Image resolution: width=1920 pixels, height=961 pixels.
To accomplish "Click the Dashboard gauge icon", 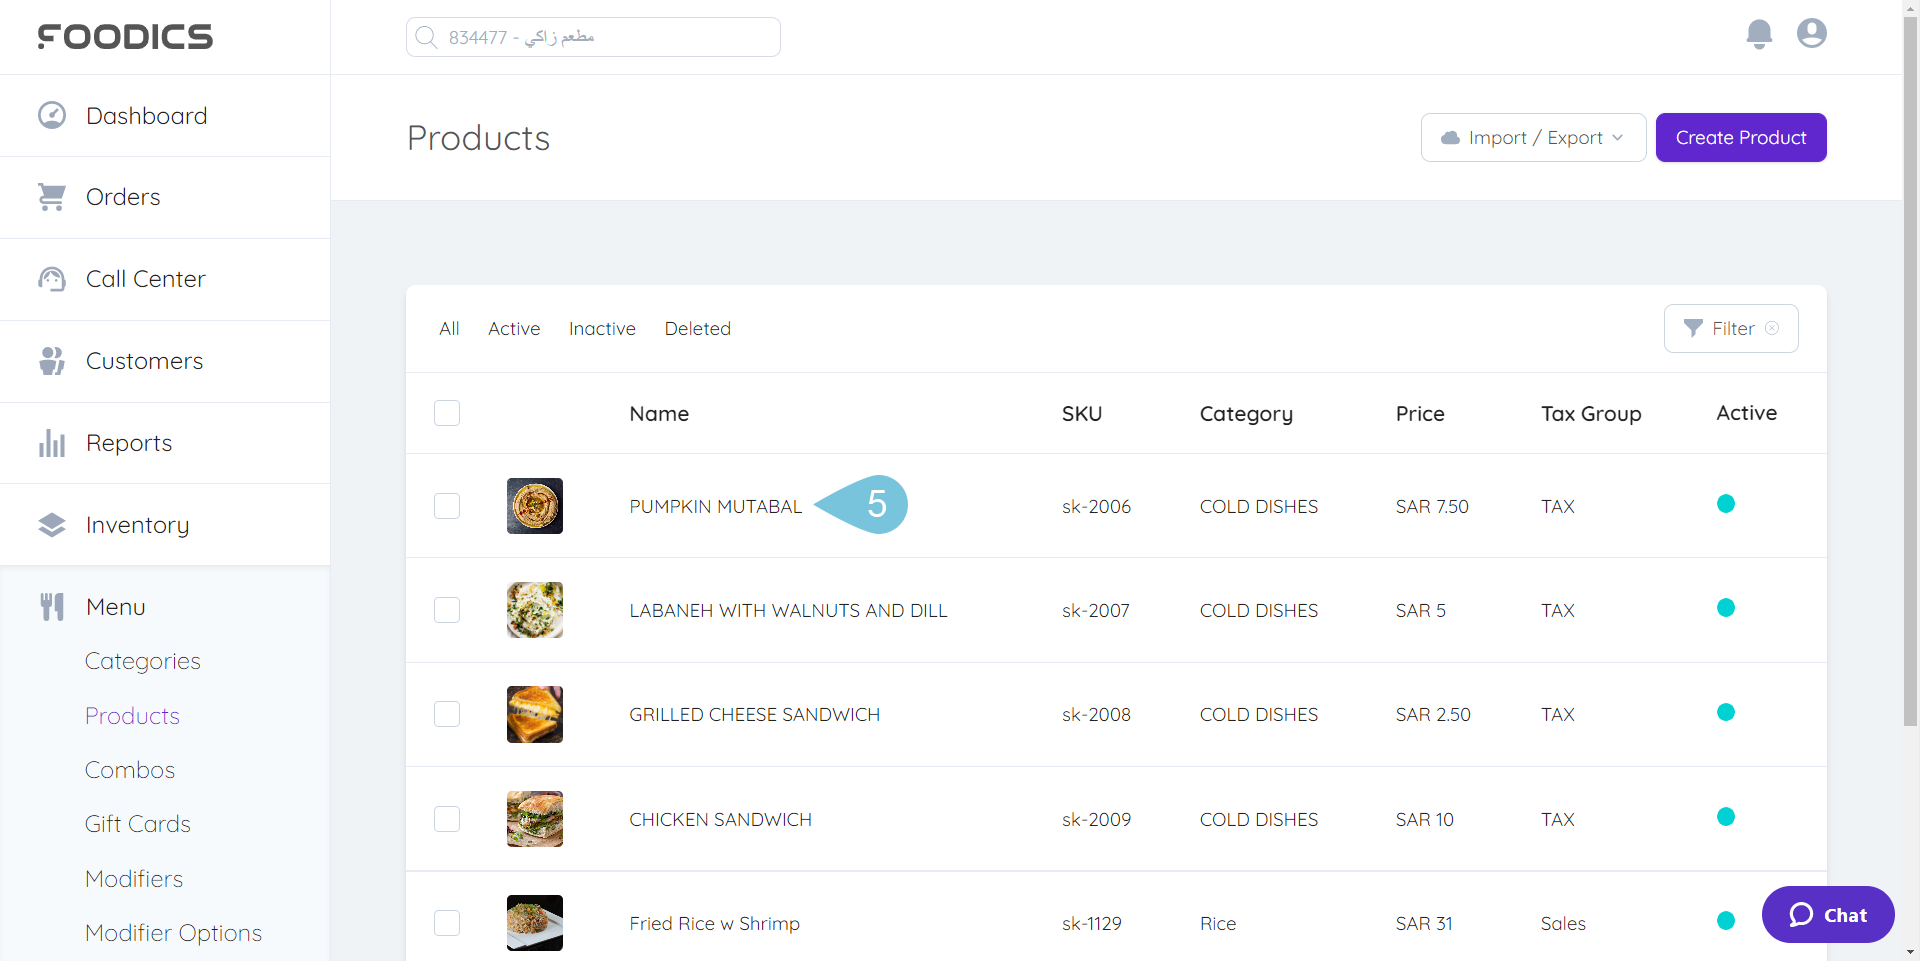I will click(x=52, y=115).
